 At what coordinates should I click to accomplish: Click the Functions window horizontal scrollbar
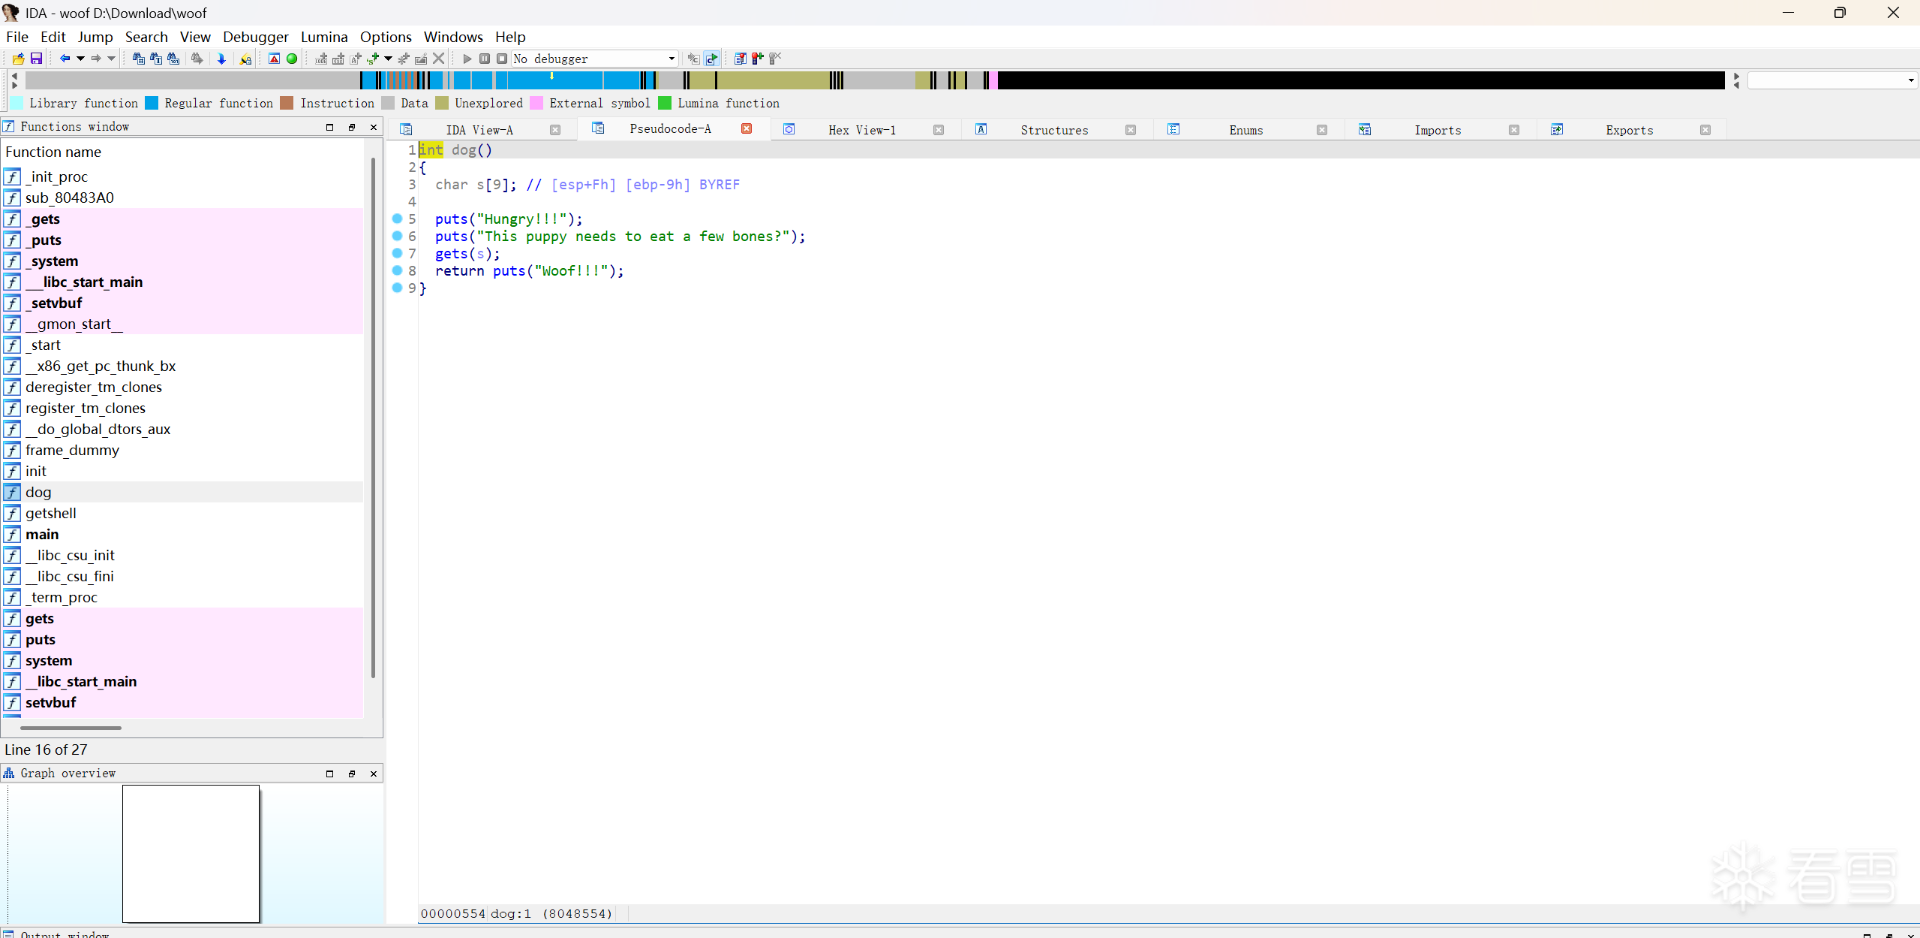tap(71, 728)
